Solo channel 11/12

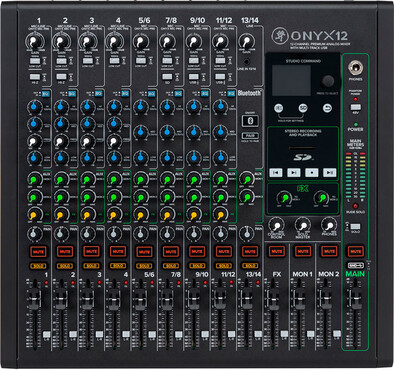tap(224, 266)
